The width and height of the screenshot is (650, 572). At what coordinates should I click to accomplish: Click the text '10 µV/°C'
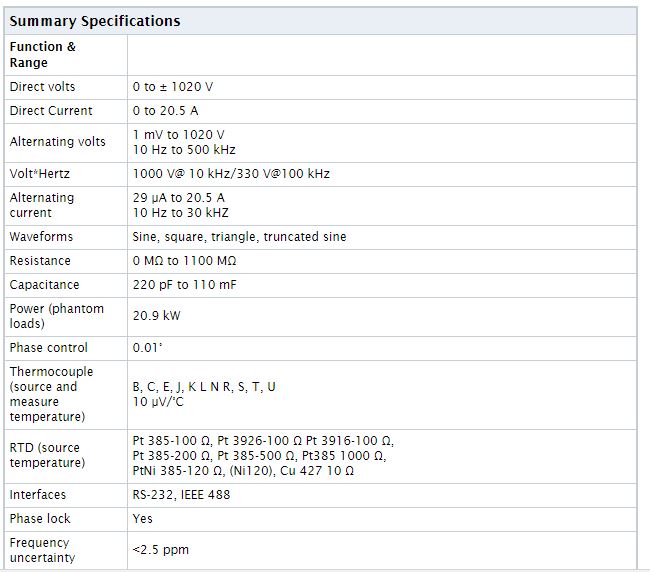pos(158,402)
